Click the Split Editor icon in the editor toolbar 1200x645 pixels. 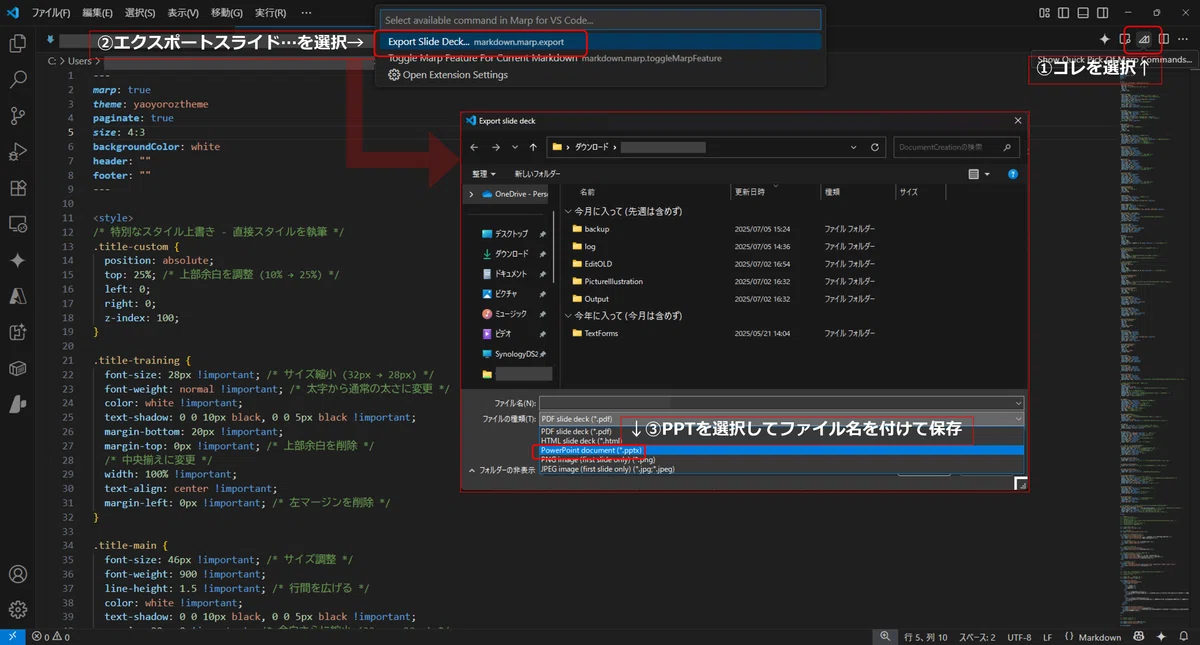[x=1163, y=39]
